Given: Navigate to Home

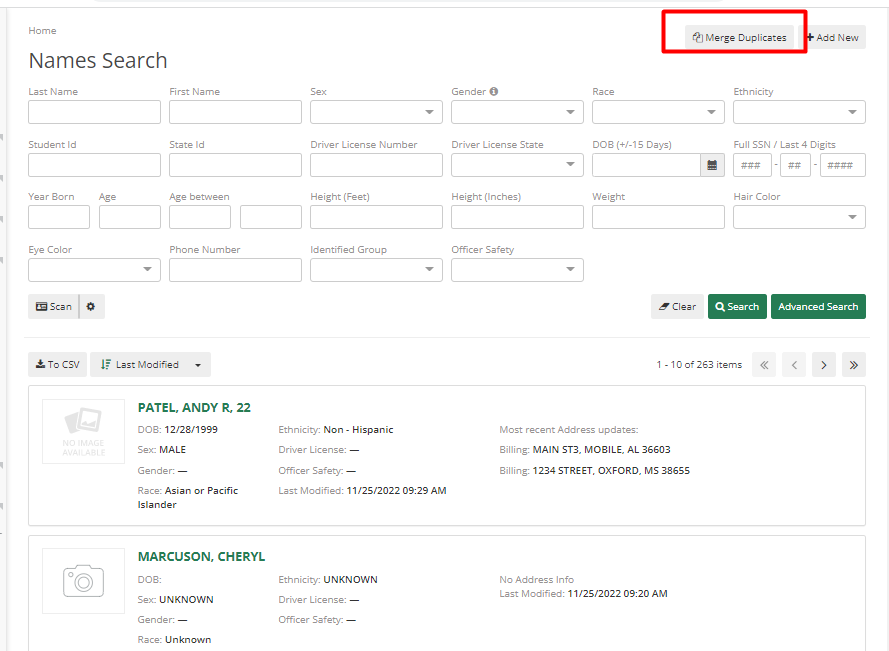Looking at the screenshot, I should (x=42, y=30).
